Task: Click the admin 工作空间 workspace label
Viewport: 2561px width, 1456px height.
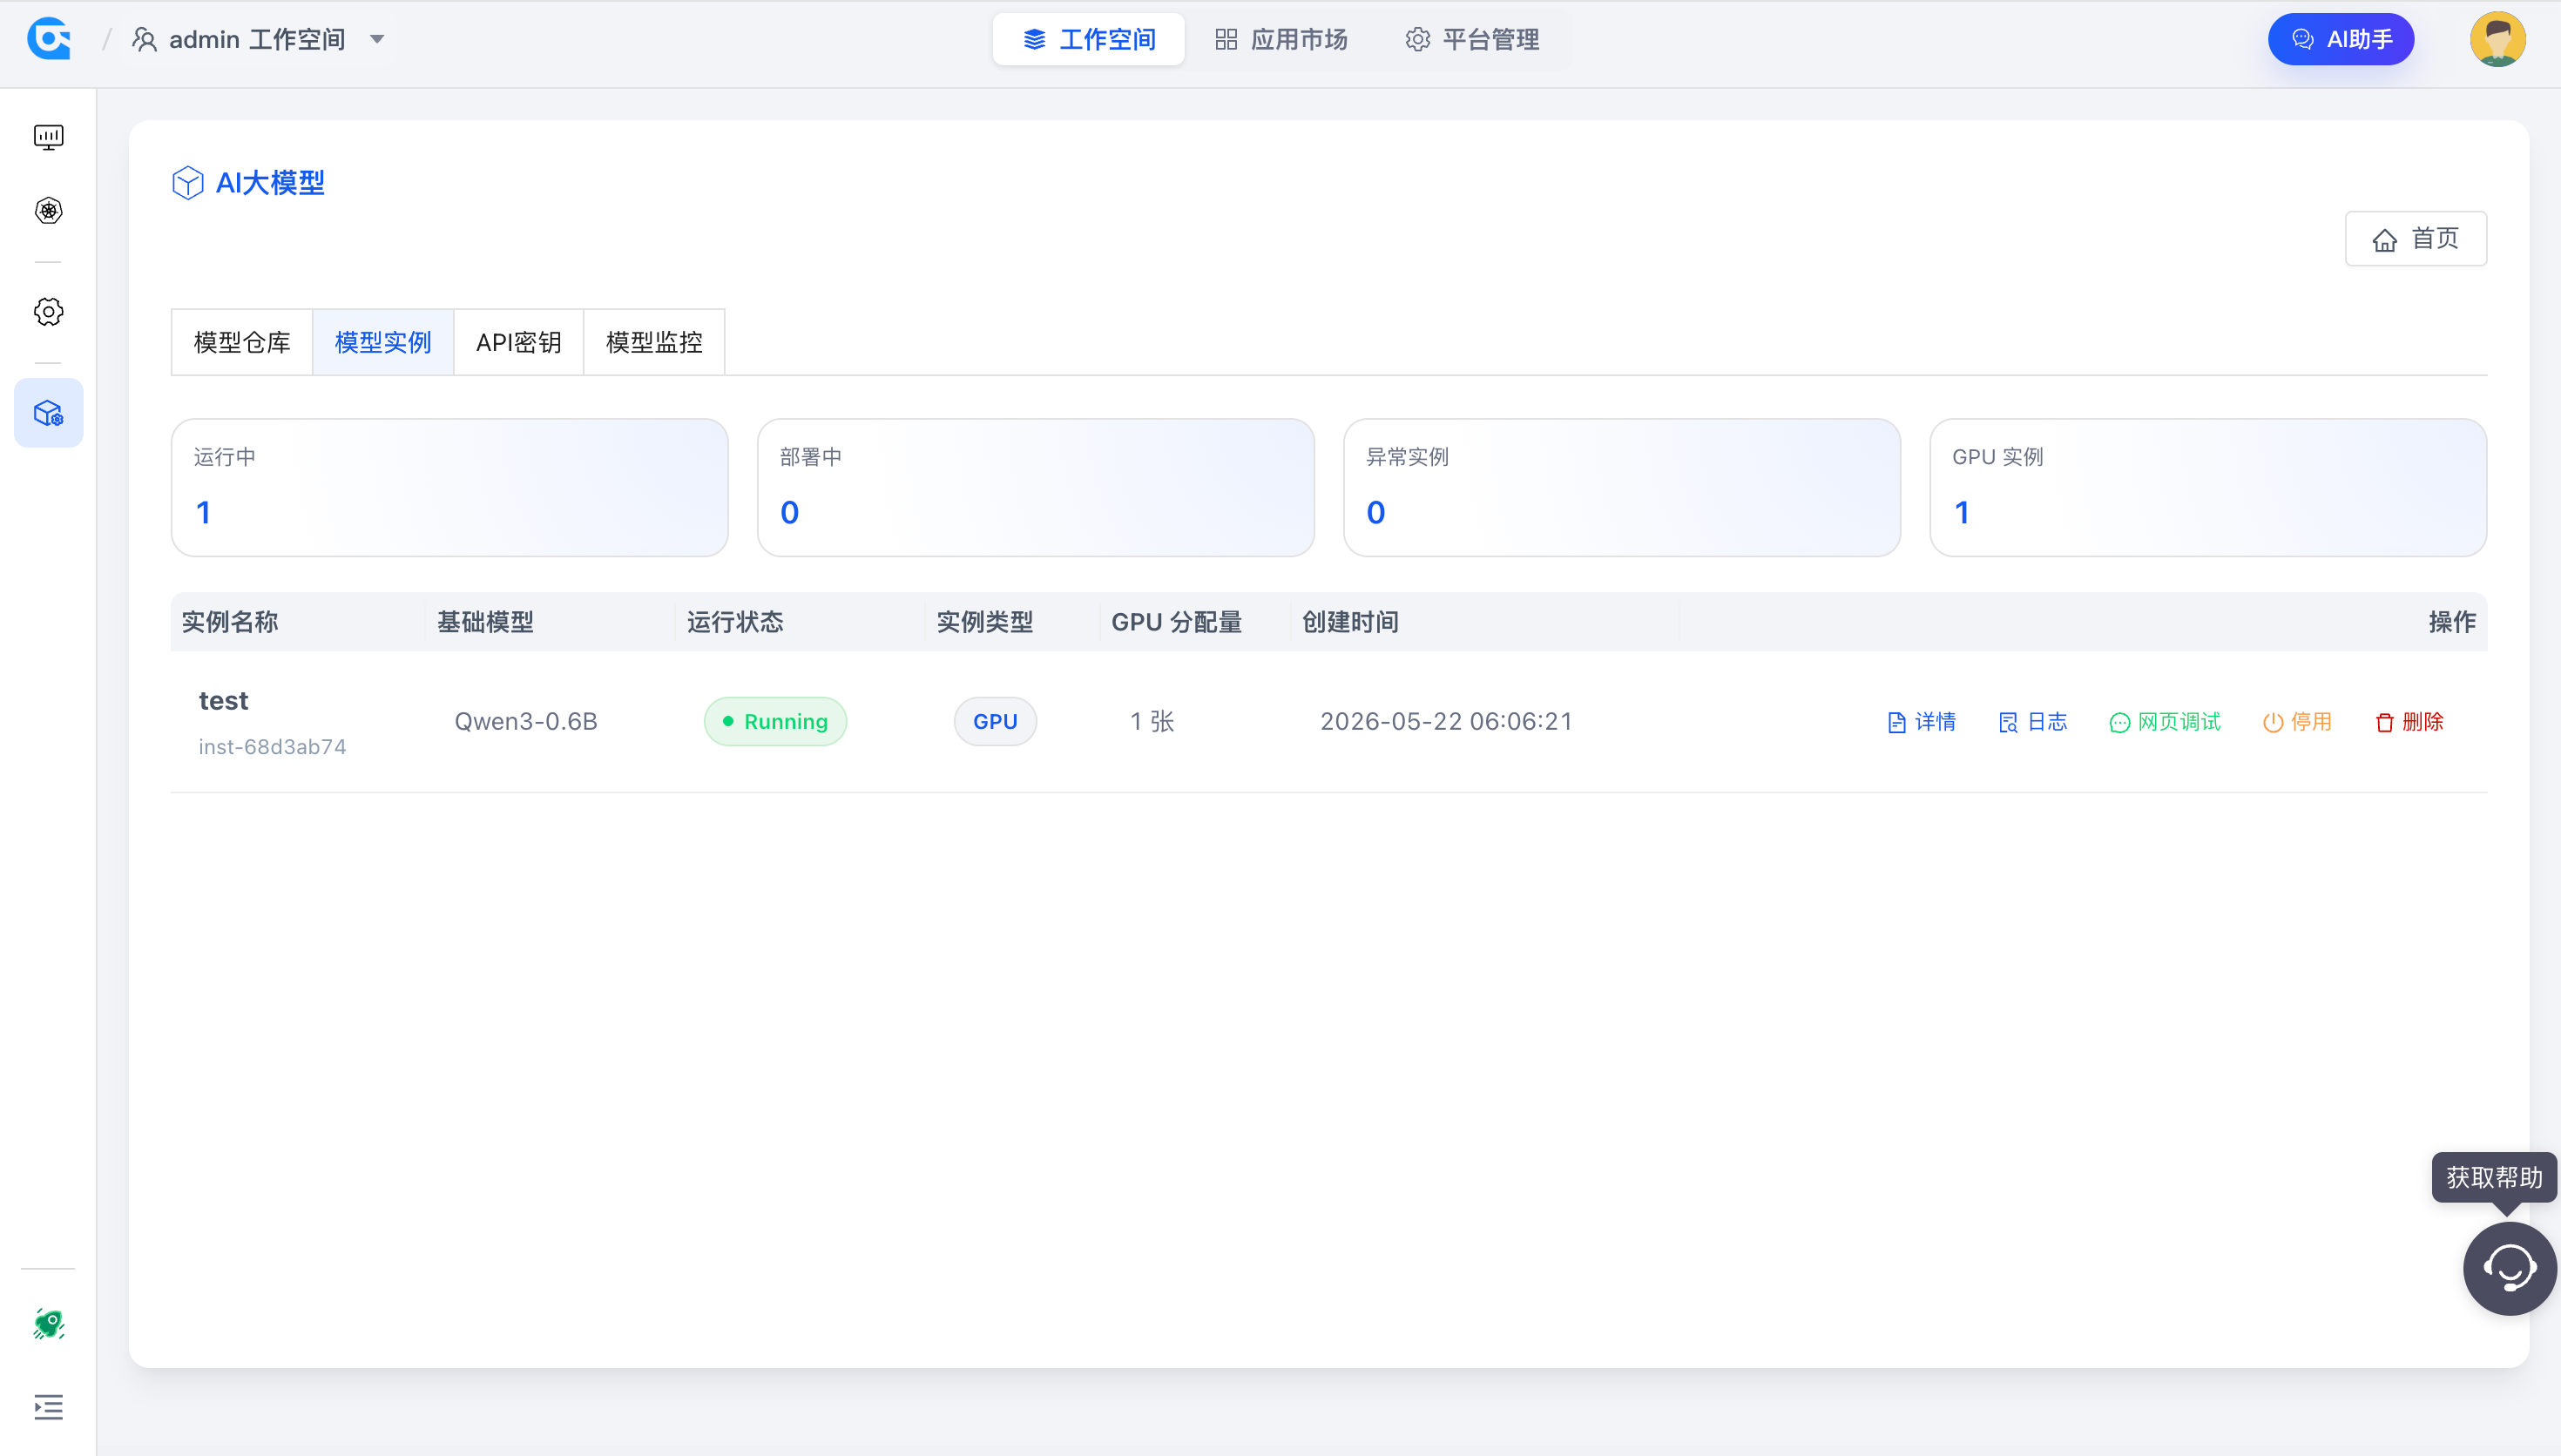Action: pos(257,39)
